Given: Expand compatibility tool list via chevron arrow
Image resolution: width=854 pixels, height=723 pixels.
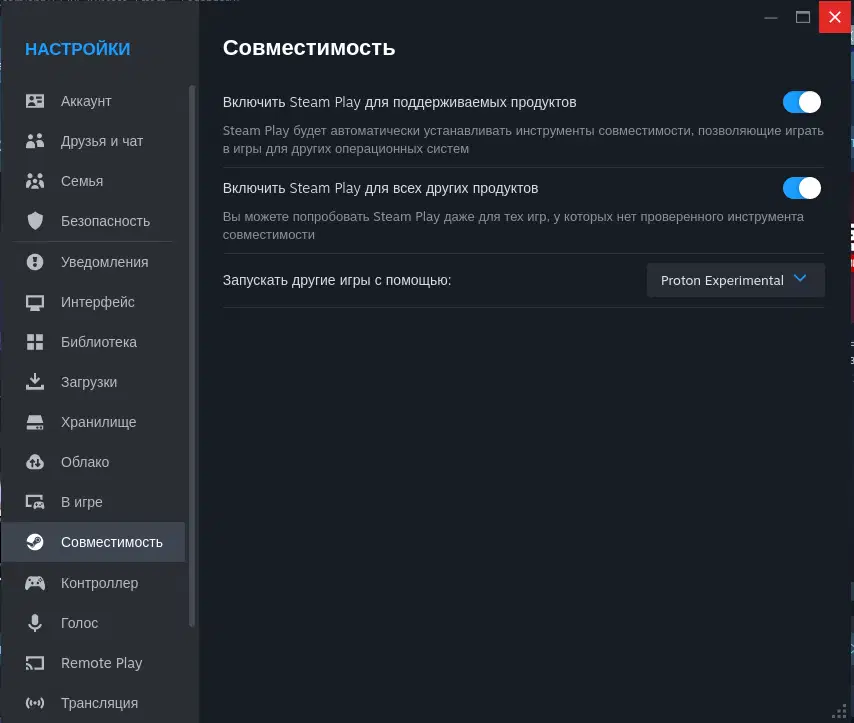Looking at the screenshot, I should tap(799, 279).
